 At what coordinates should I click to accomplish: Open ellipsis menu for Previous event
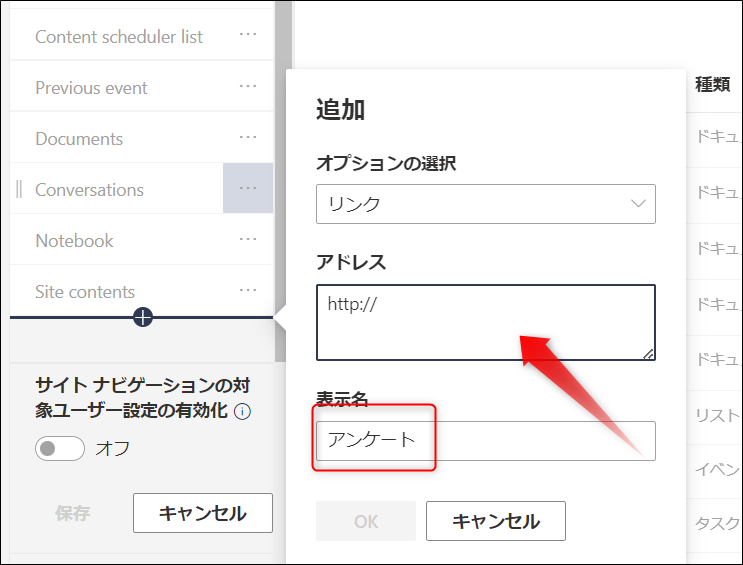248,86
